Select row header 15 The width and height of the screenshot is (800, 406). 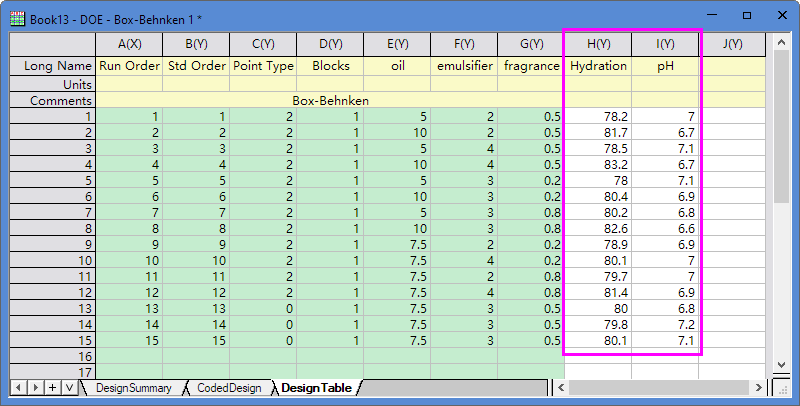pos(53,340)
